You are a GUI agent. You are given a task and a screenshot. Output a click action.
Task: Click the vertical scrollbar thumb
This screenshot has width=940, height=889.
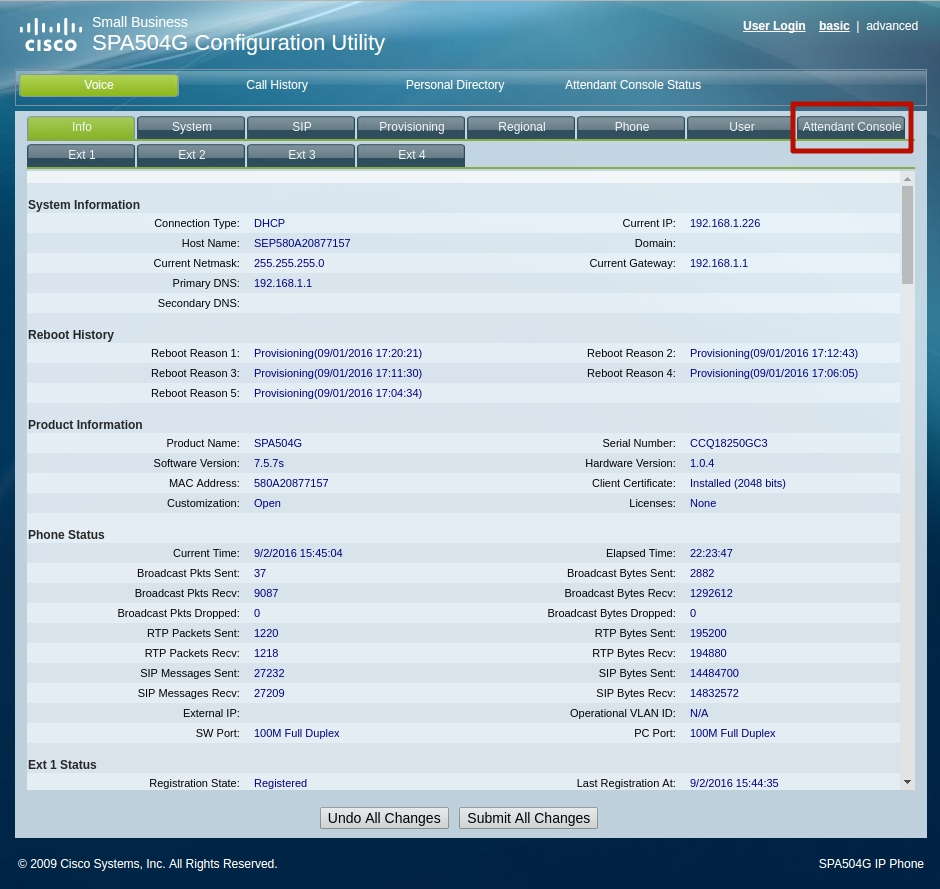tap(908, 234)
